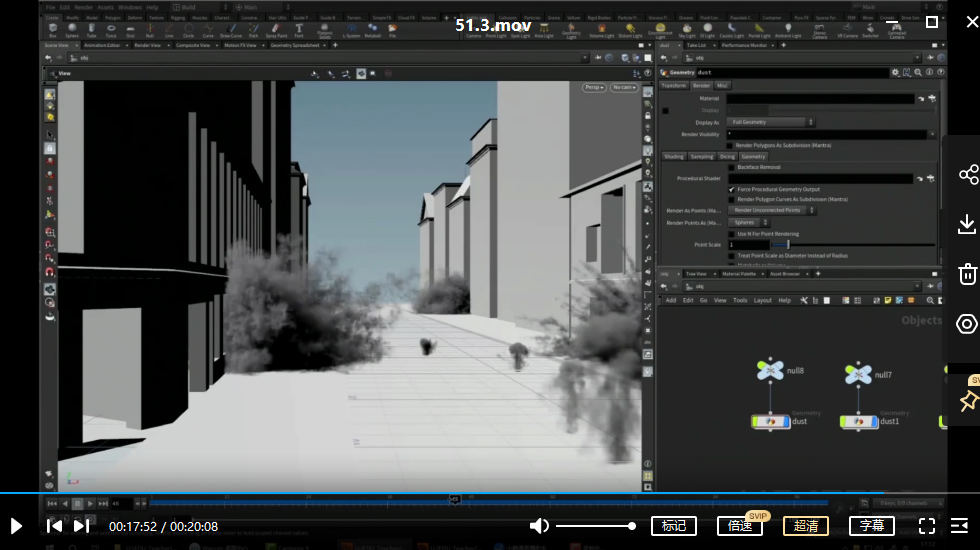Click the dust geometry node icon
Viewport: 980px width, 550px height.
pyautogui.click(x=770, y=422)
